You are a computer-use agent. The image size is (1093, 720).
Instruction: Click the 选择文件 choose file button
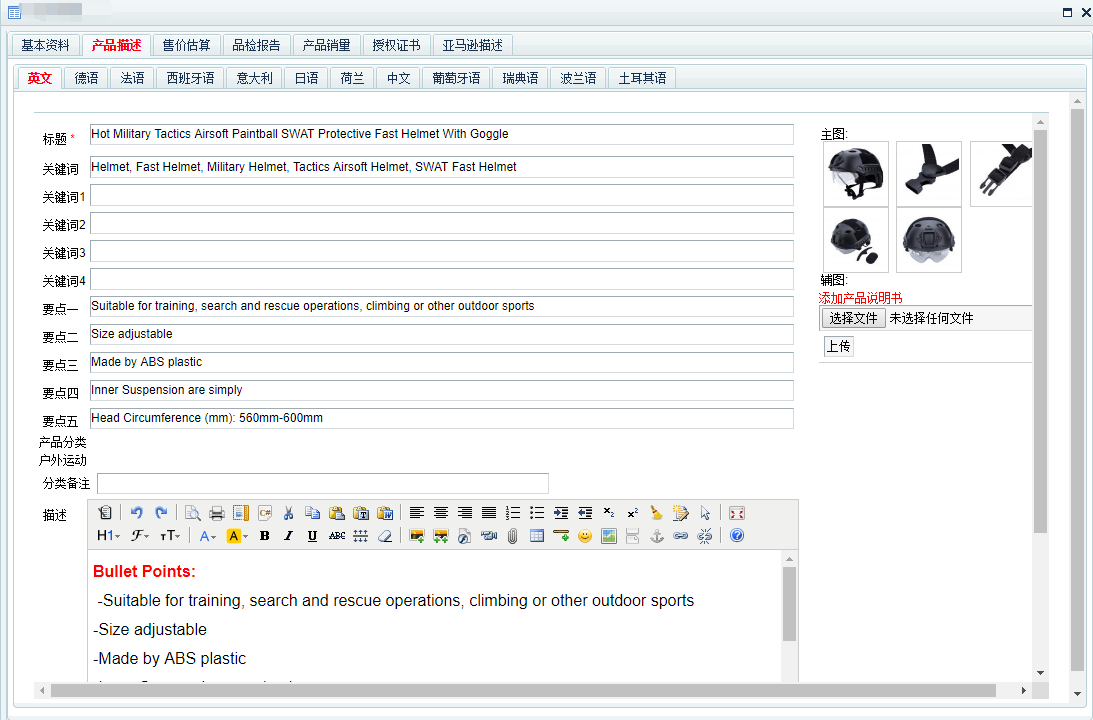click(853, 319)
